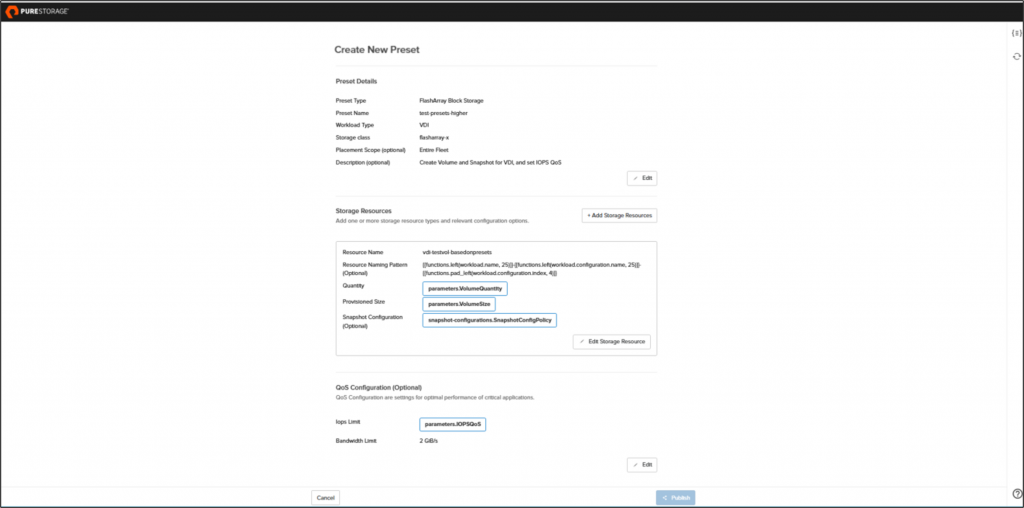Select the SnapshotConfigPolicy field

[490, 320]
